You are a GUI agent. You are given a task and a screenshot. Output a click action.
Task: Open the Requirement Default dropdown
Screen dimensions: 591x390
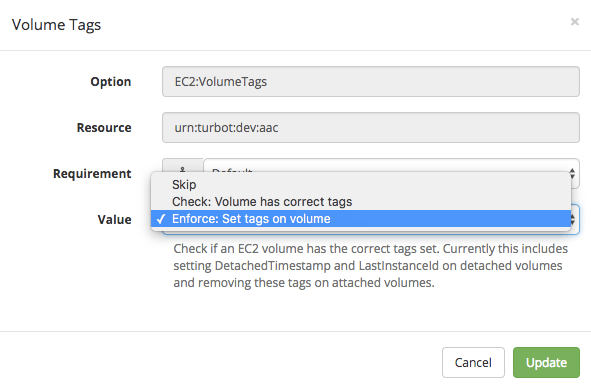390,165
